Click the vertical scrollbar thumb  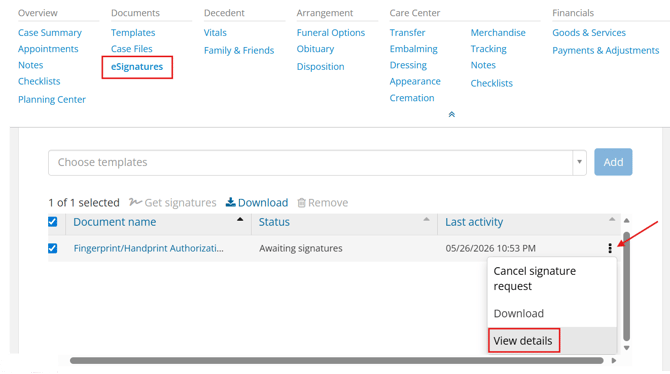626,286
